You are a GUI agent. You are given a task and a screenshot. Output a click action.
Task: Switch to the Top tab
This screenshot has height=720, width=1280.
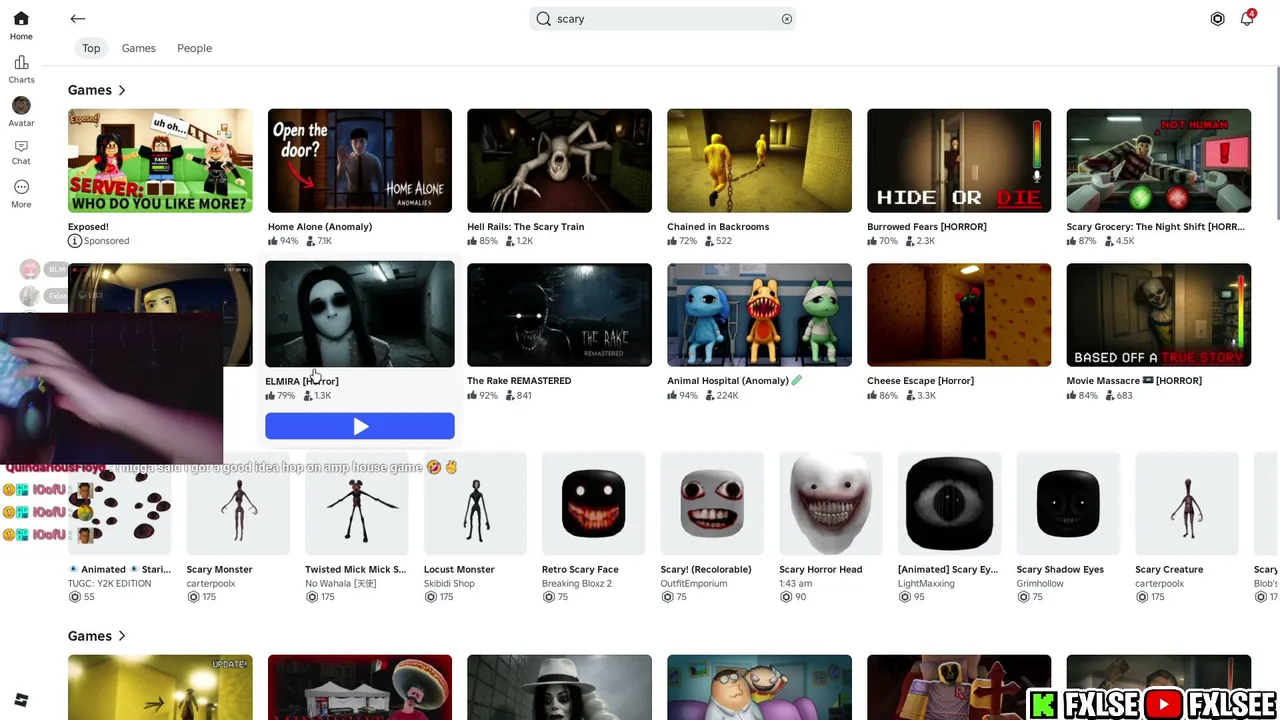tap(91, 48)
